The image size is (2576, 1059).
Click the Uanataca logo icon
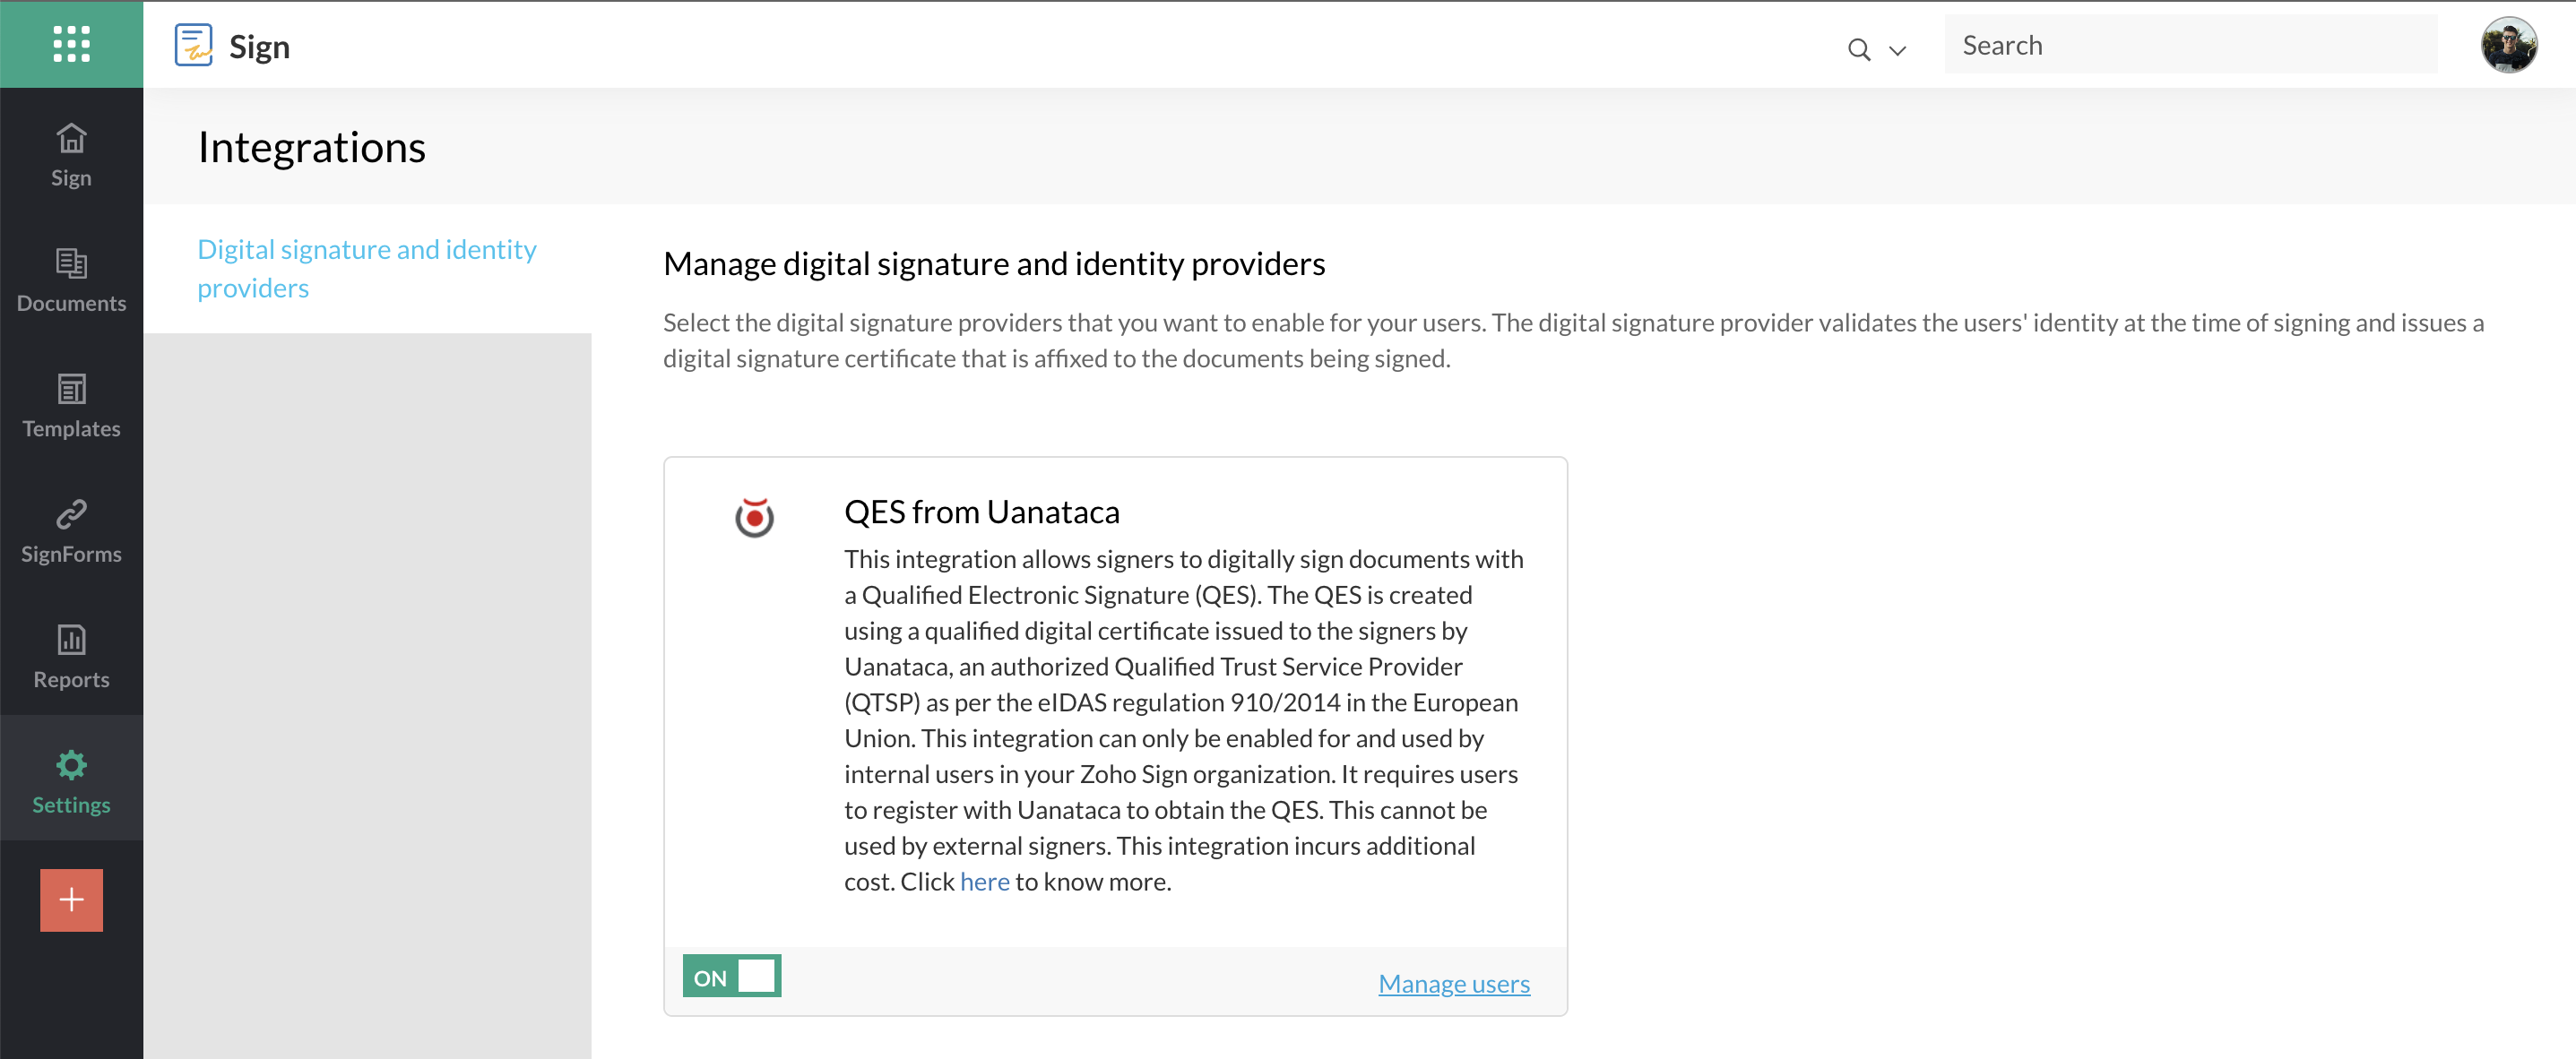pyautogui.click(x=754, y=517)
